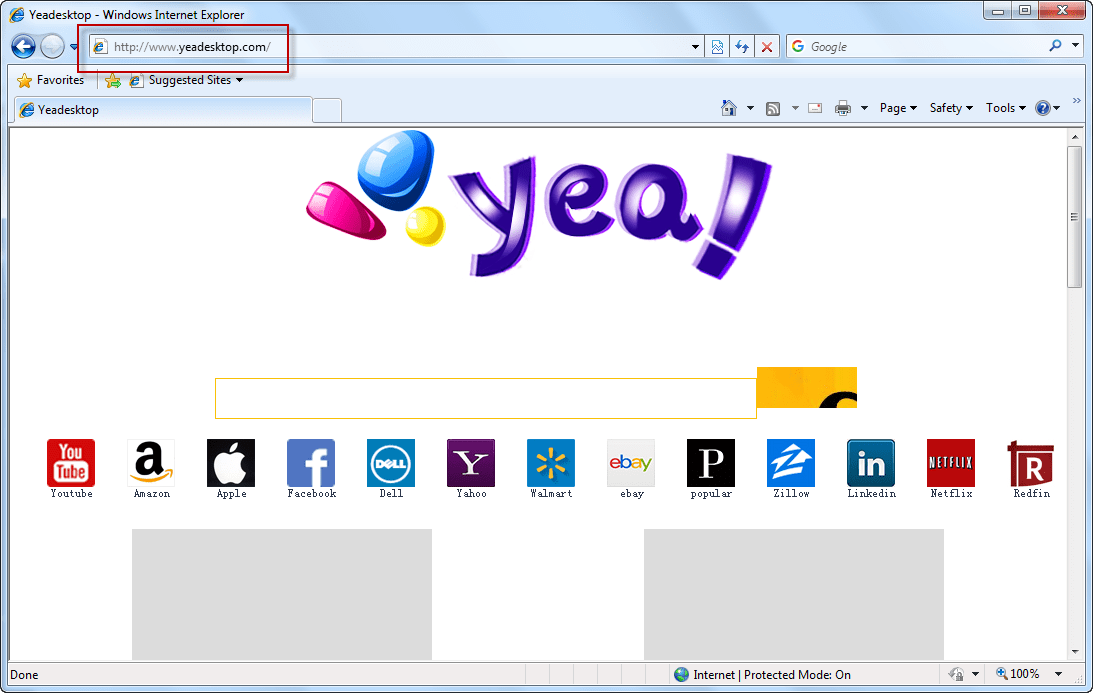1093x693 pixels.
Task: Open the Amazon shortcut icon
Action: pos(151,463)
